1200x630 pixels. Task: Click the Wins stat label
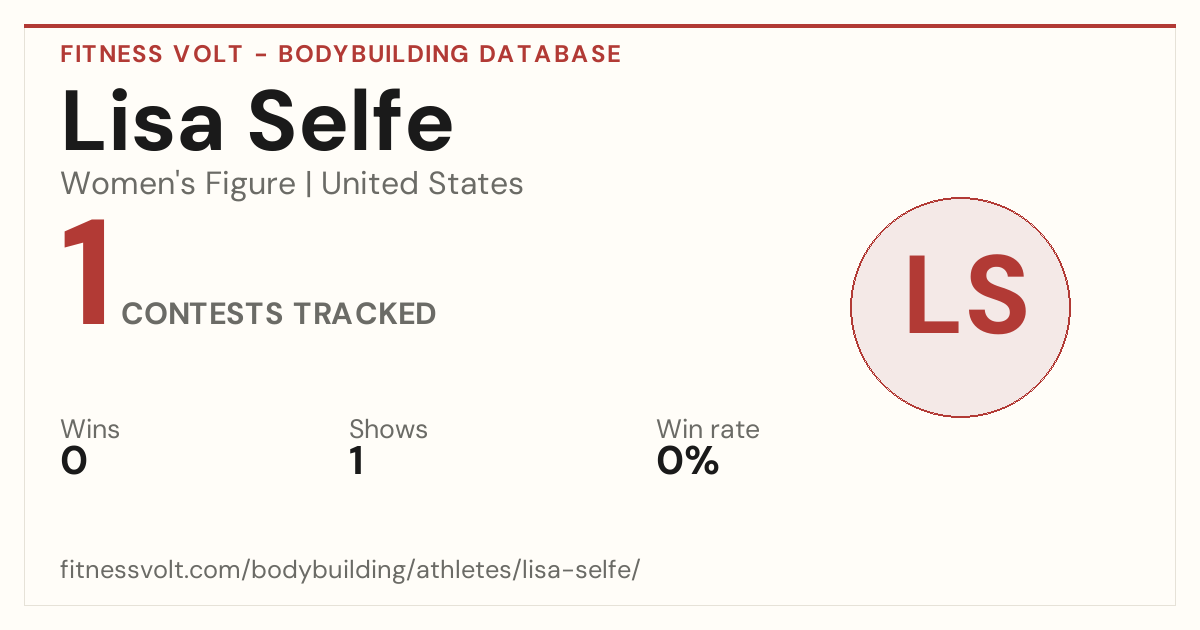click(90, 429)
